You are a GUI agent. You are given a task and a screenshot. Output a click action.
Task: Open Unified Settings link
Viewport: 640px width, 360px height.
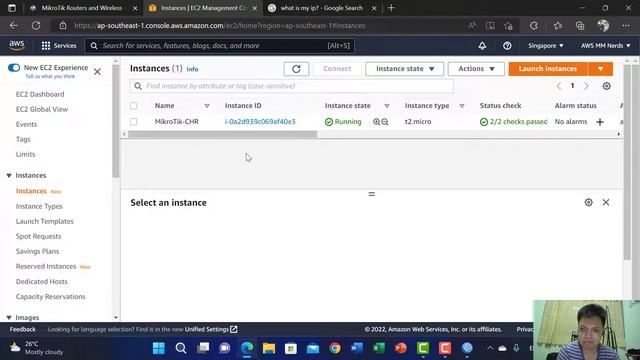pos(211,329)
